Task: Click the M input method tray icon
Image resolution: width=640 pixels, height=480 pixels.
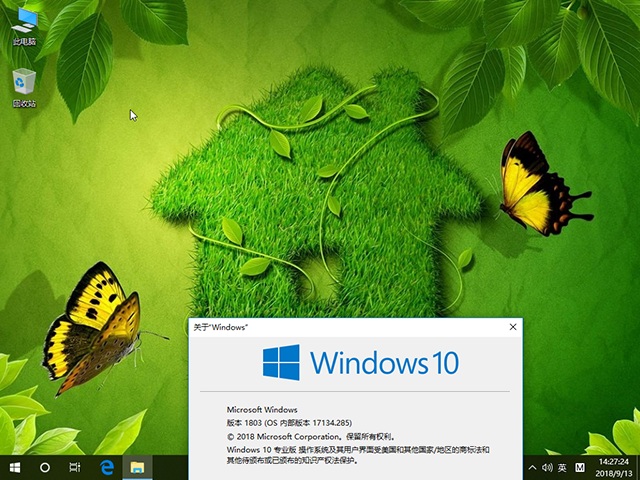Action: tap(580, 468)
